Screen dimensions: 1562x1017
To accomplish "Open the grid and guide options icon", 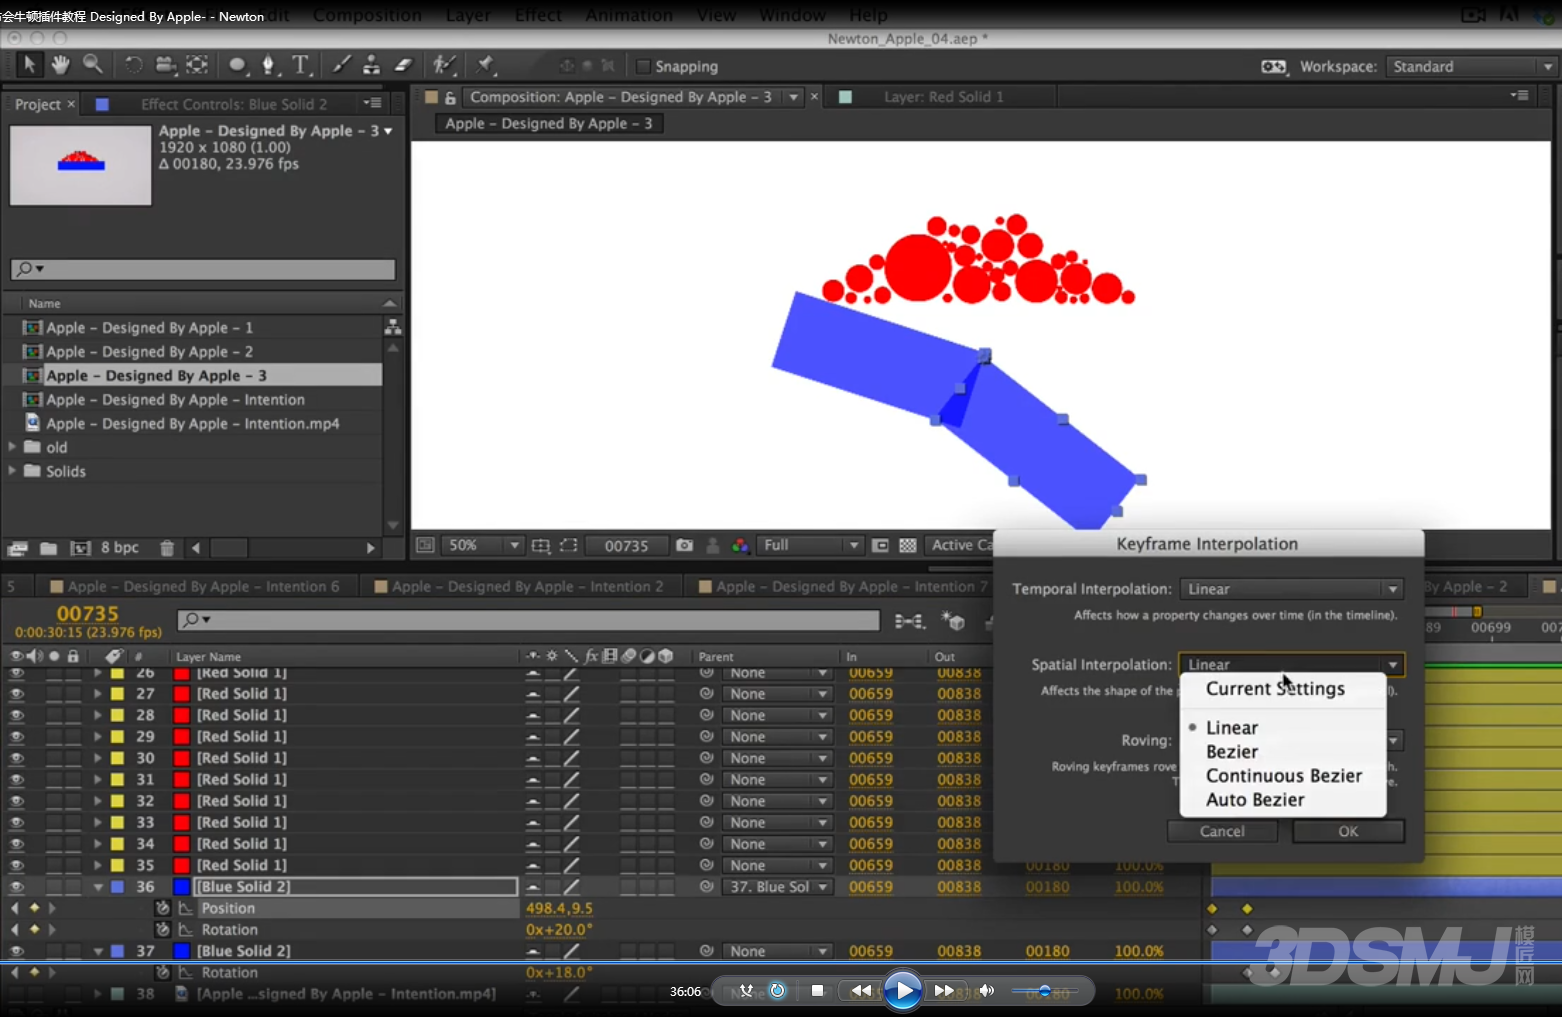I will tap(541, 546).
